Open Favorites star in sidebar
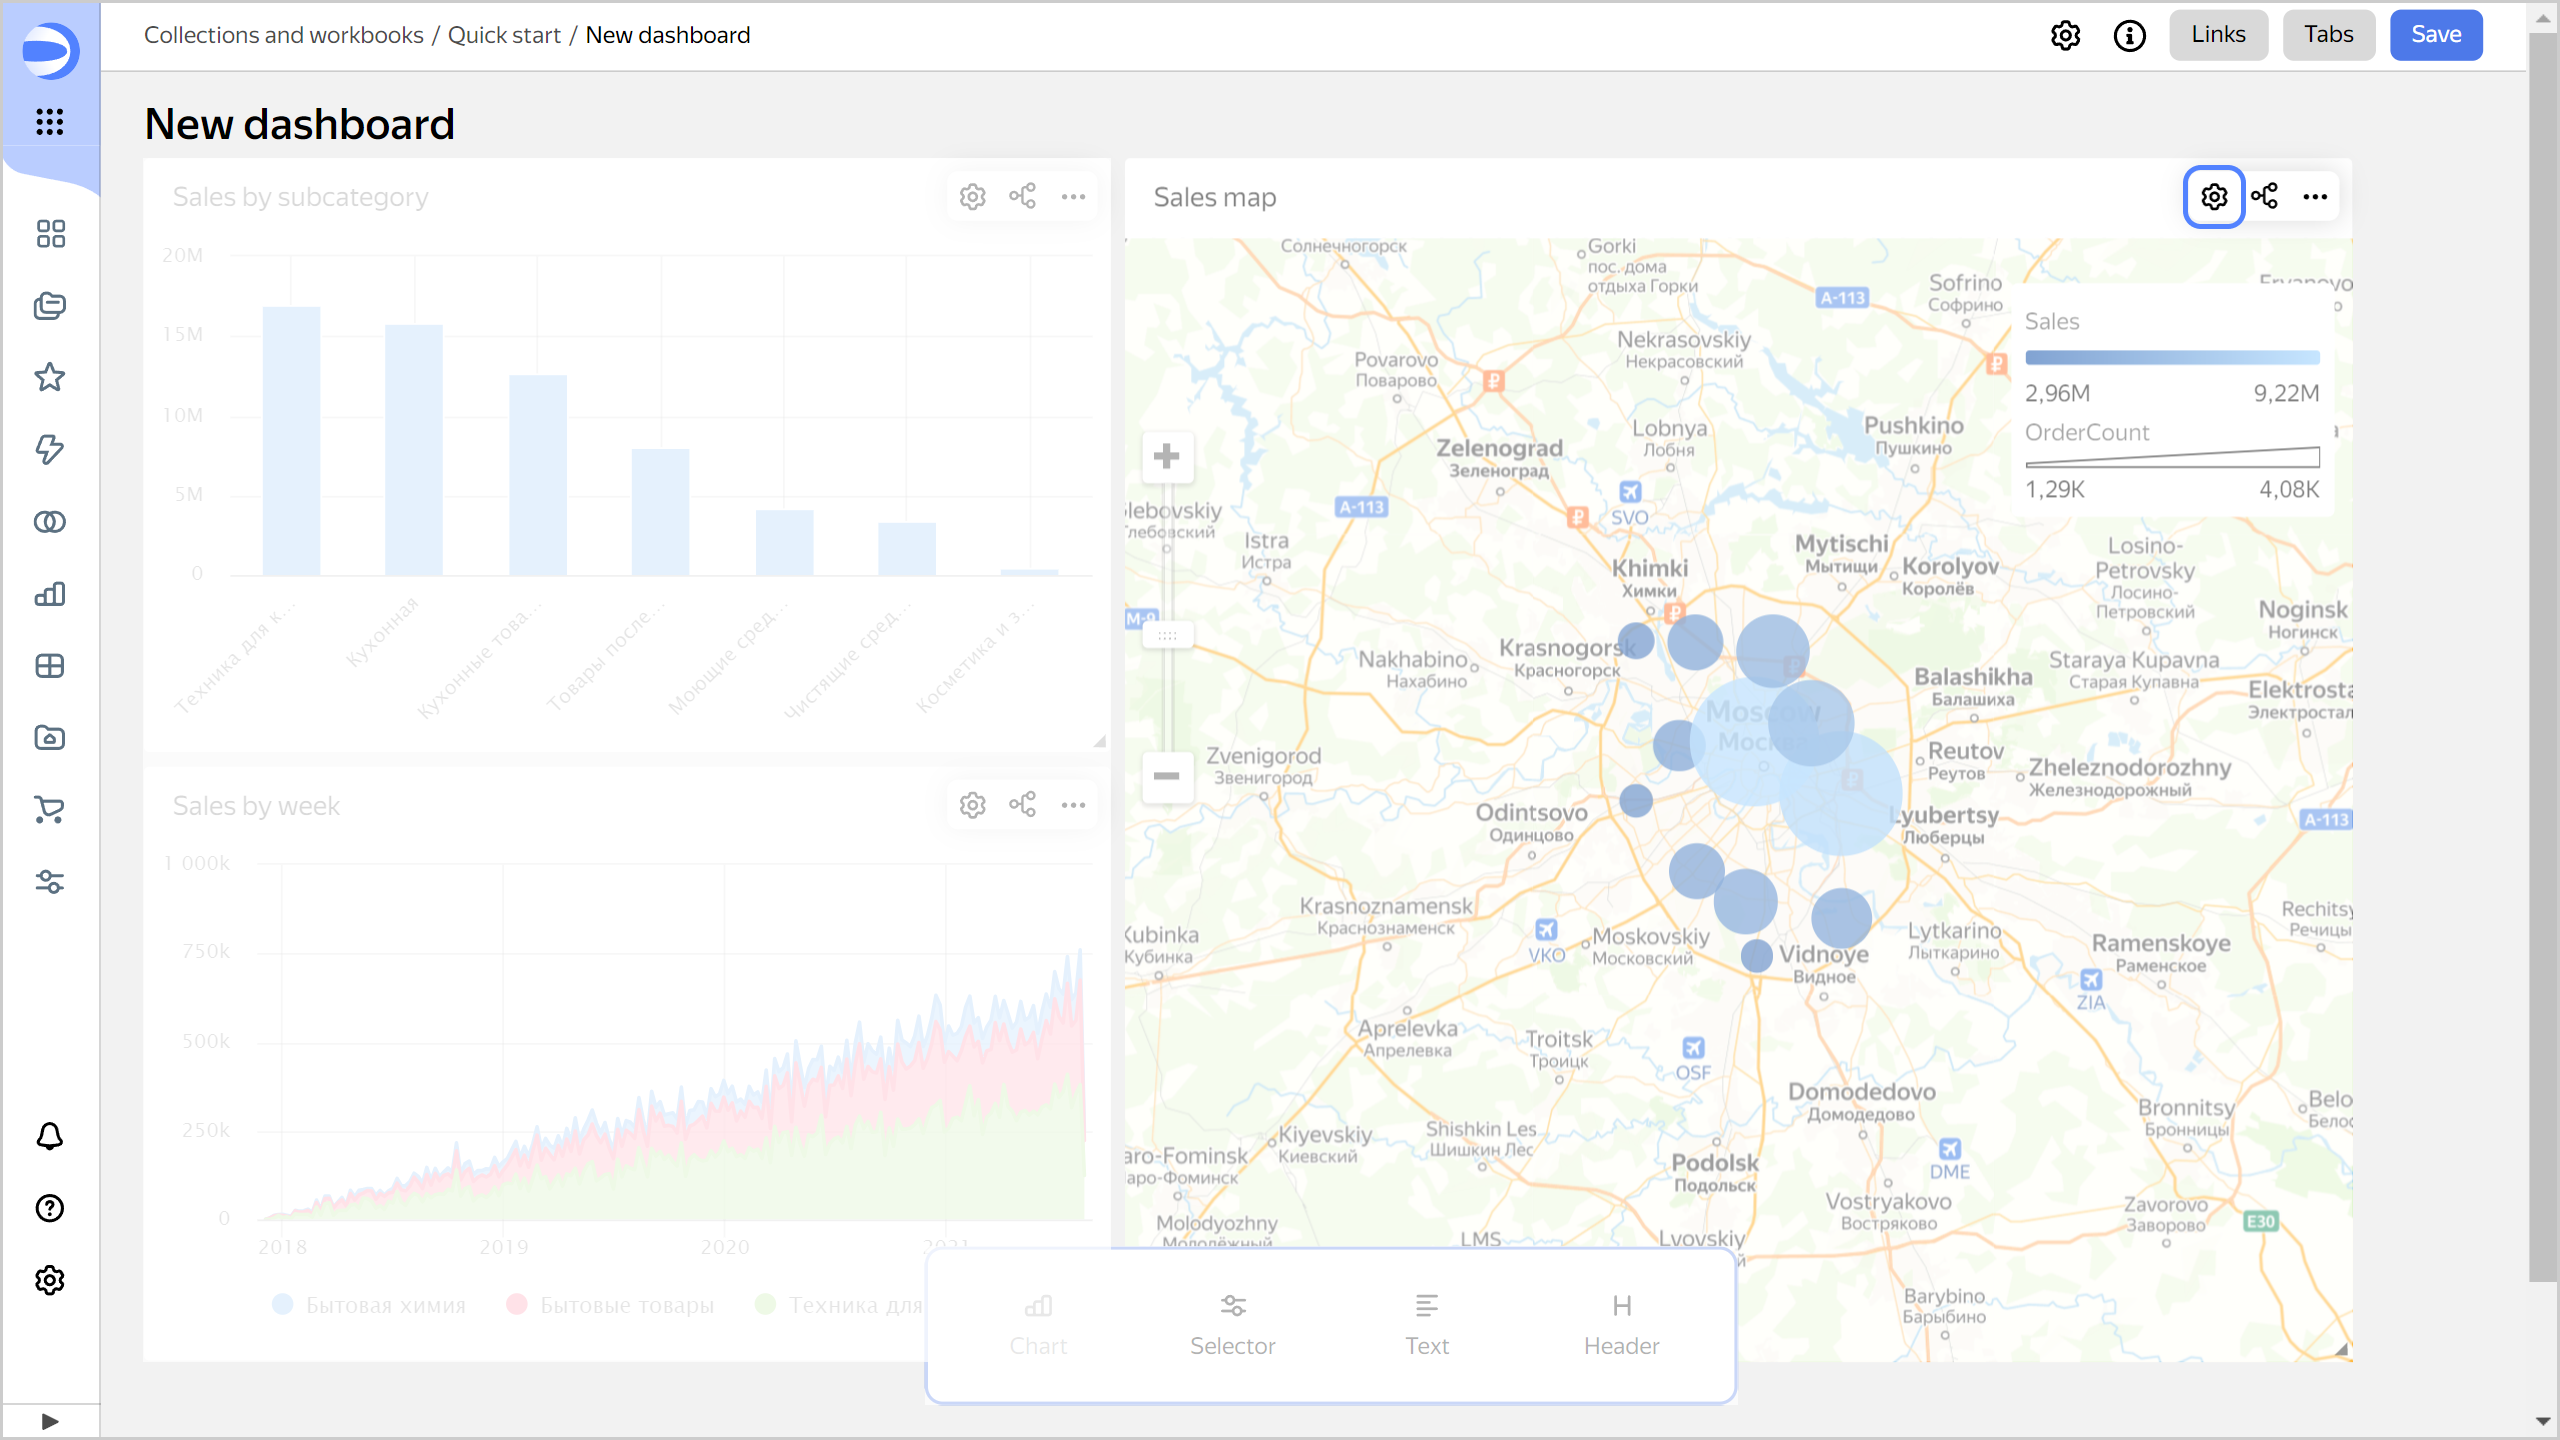Screen dimensions: 2560x1440 [x=49, y=377]
